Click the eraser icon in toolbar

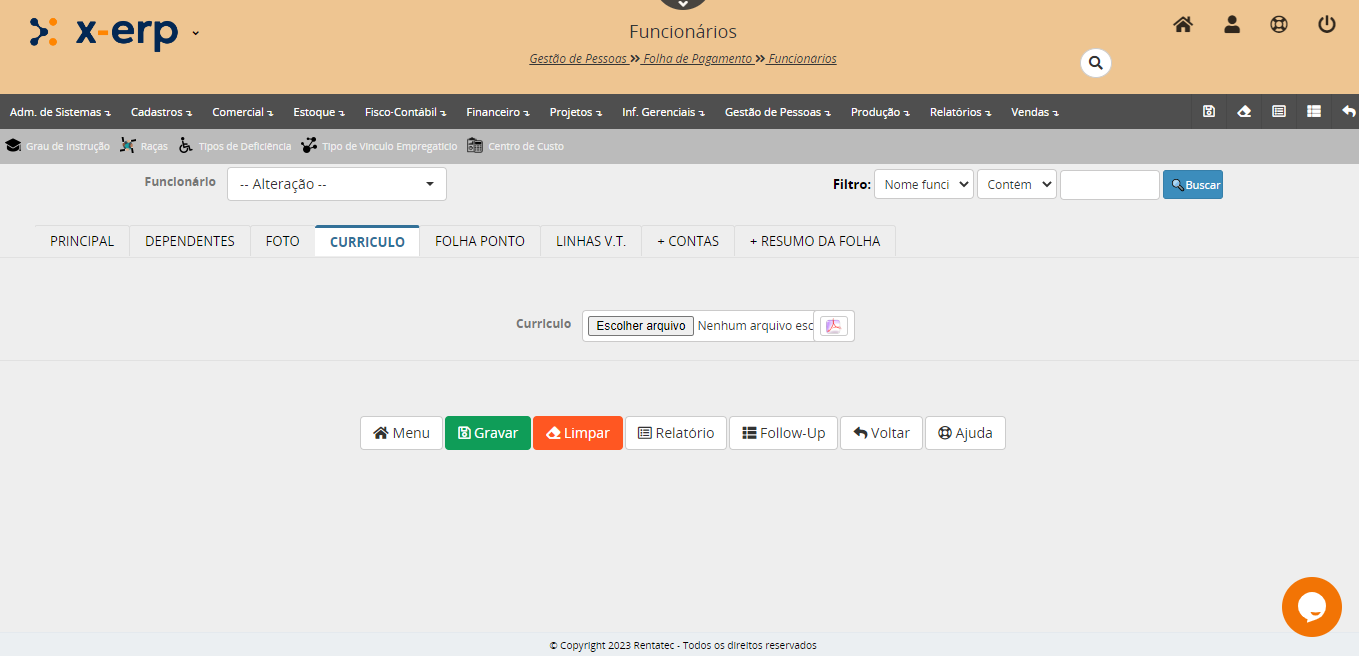click(1244, 112)
